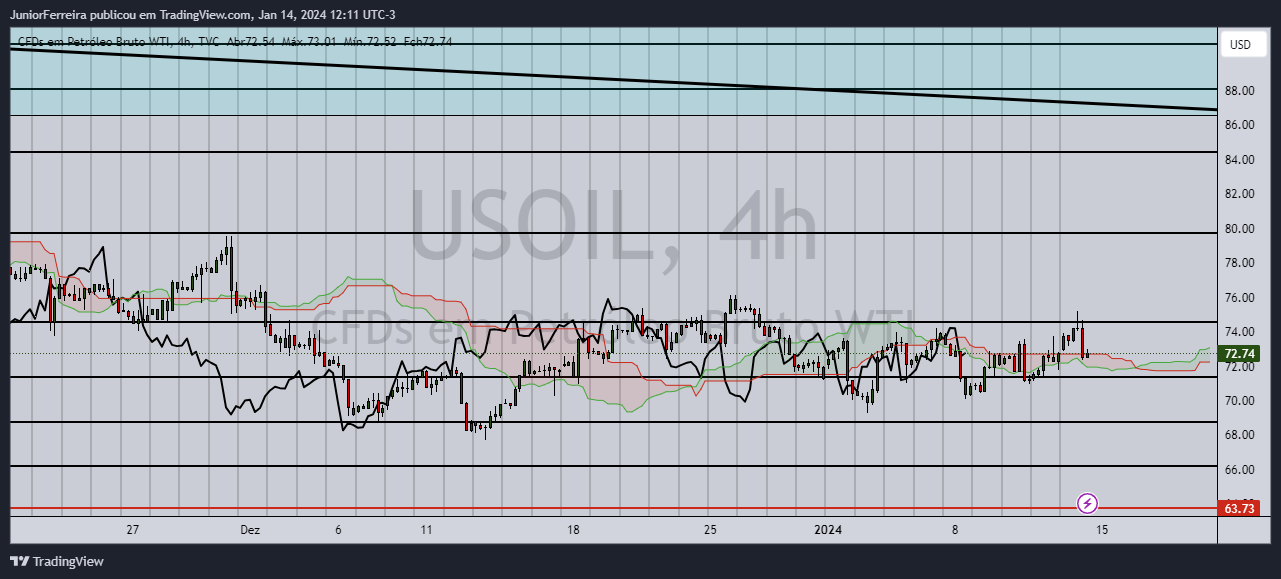Click the '2024' year label on time axis
1281x579 pixels.
(x=828, y=530)
